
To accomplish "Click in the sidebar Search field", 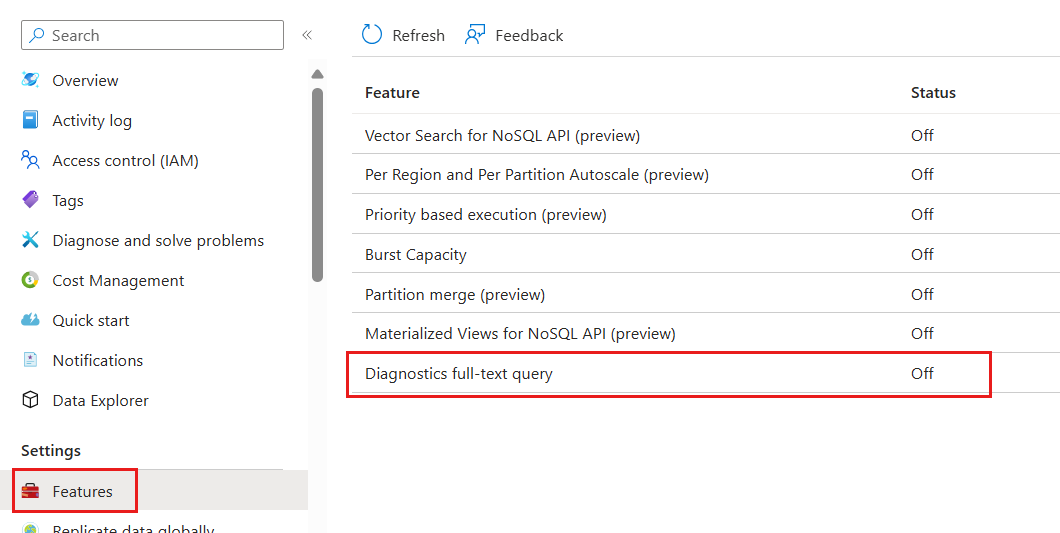I will click(152, 35).
